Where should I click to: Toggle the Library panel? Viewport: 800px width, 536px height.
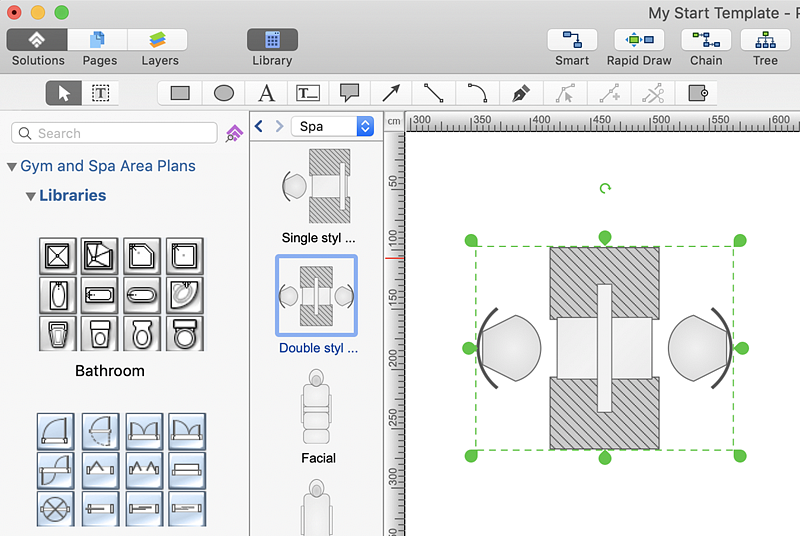[x=272, y=40]
